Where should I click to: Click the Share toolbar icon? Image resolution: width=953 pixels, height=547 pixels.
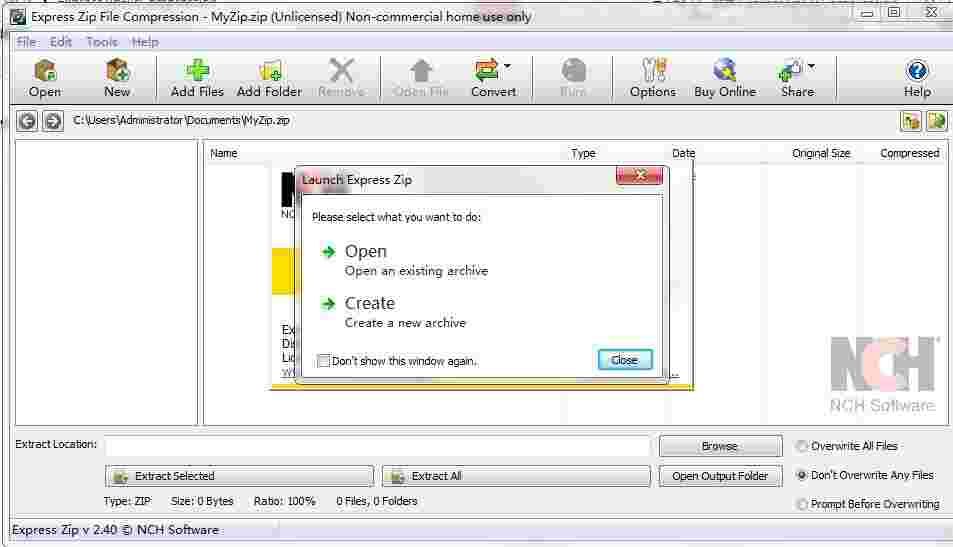click(791, 71)
